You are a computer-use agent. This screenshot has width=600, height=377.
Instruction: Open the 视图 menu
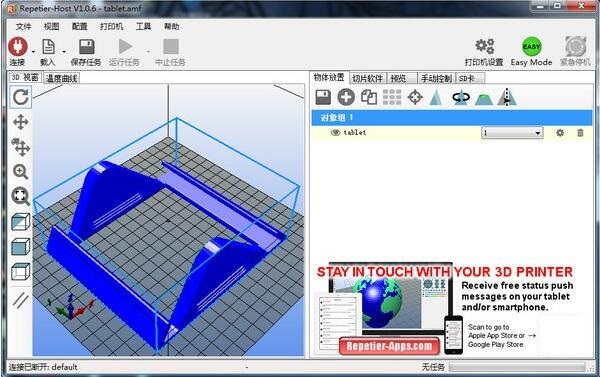point(51,26)
